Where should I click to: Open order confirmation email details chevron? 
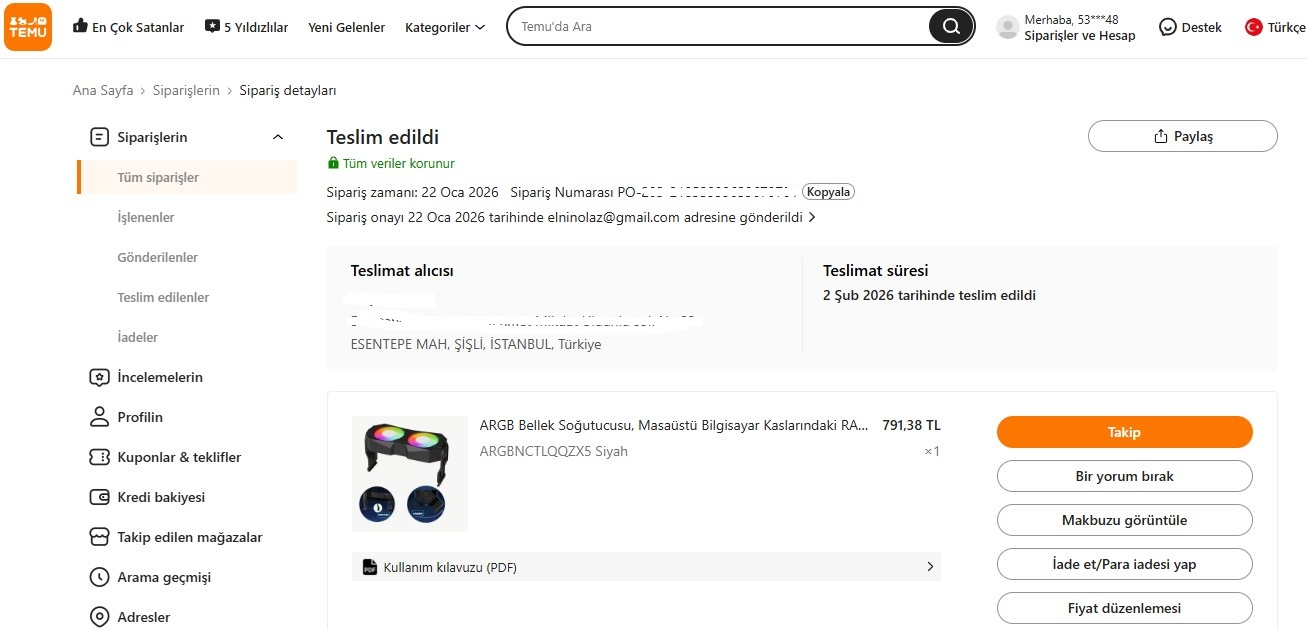[x=812, y=217]
